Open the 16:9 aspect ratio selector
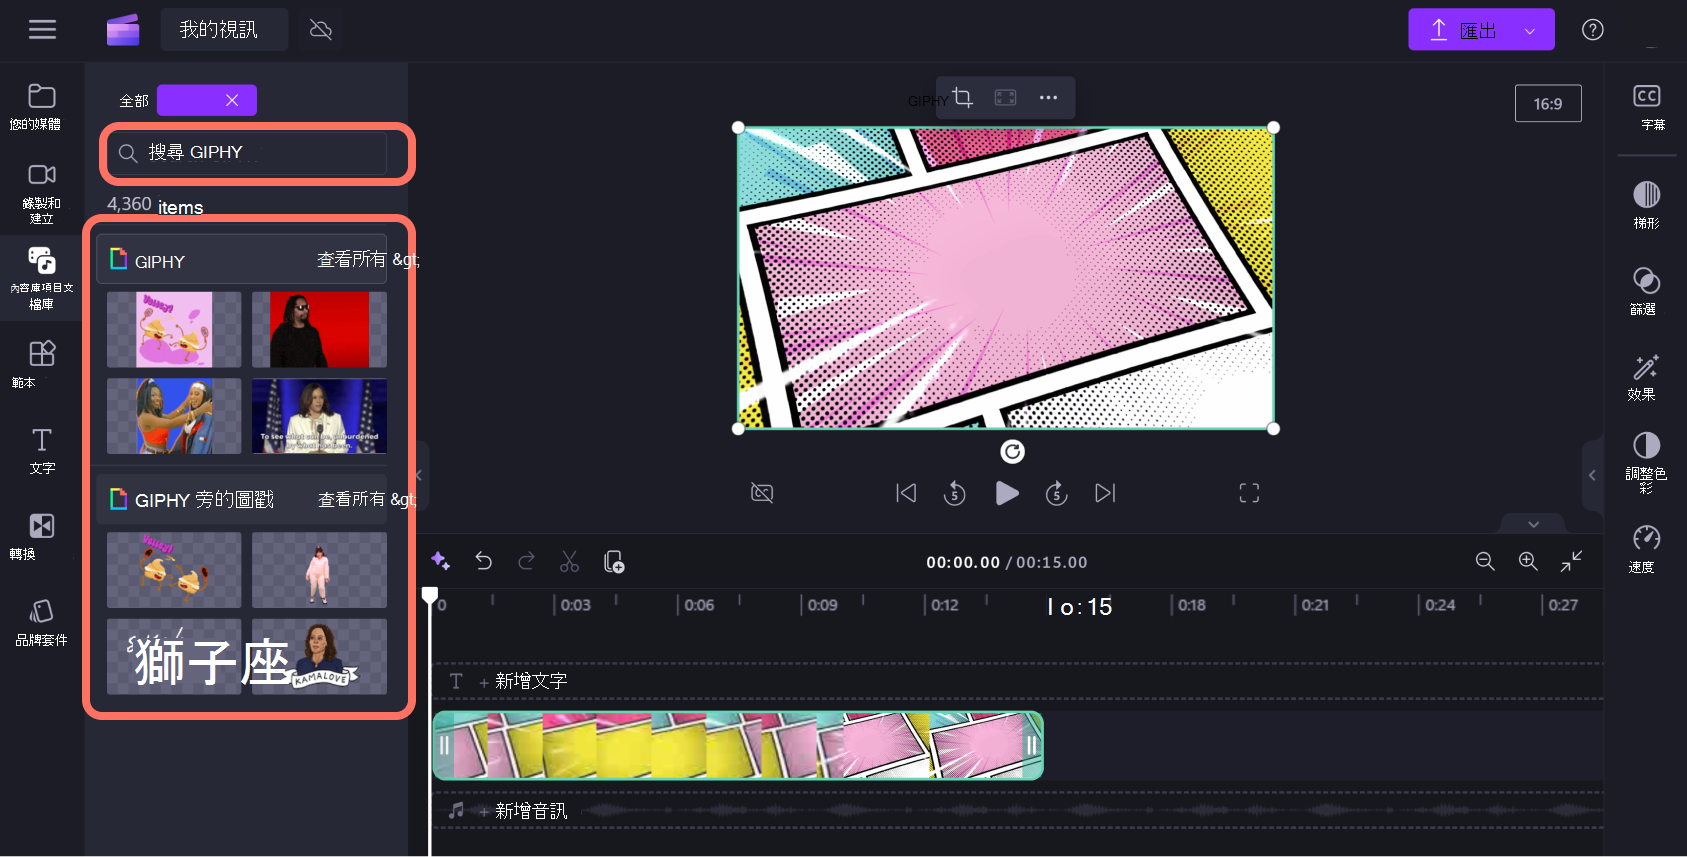Viewport: 1687px width, 857px height. [1548, 103]
